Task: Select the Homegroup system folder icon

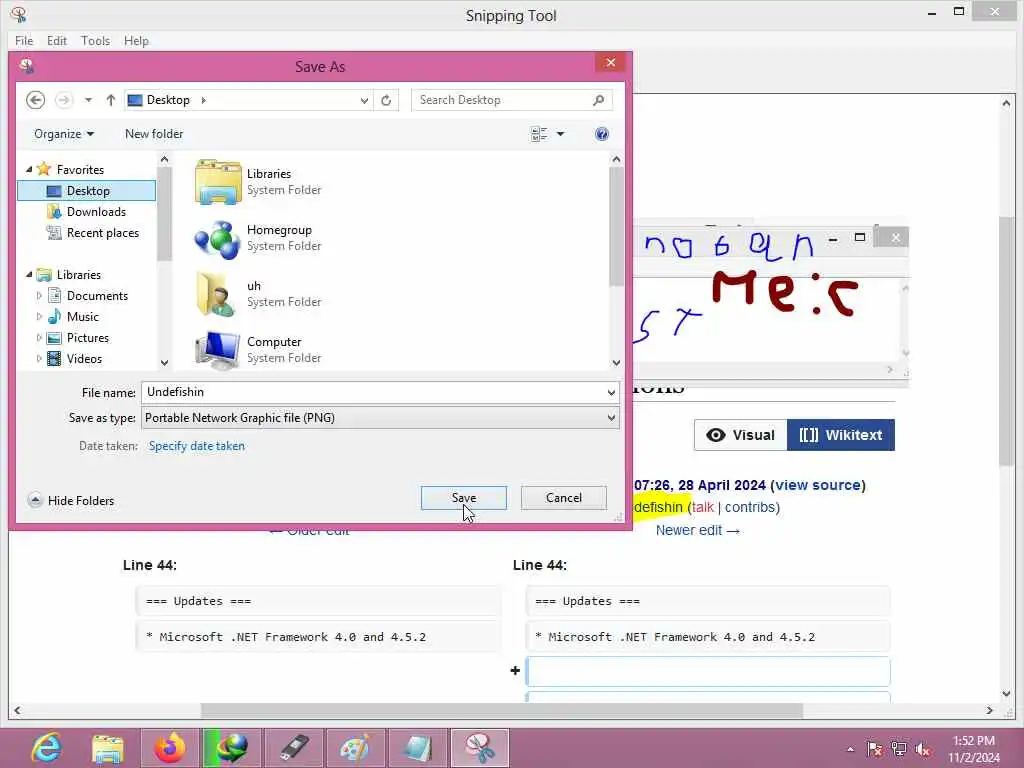Action: tap(218, 238)
